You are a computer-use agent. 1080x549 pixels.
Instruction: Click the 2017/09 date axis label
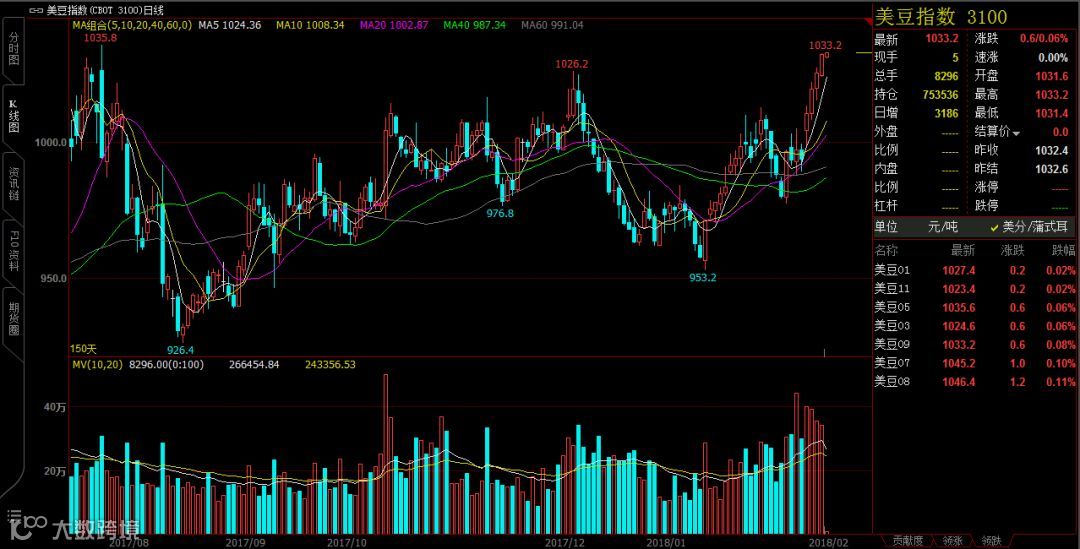point(246,543)
